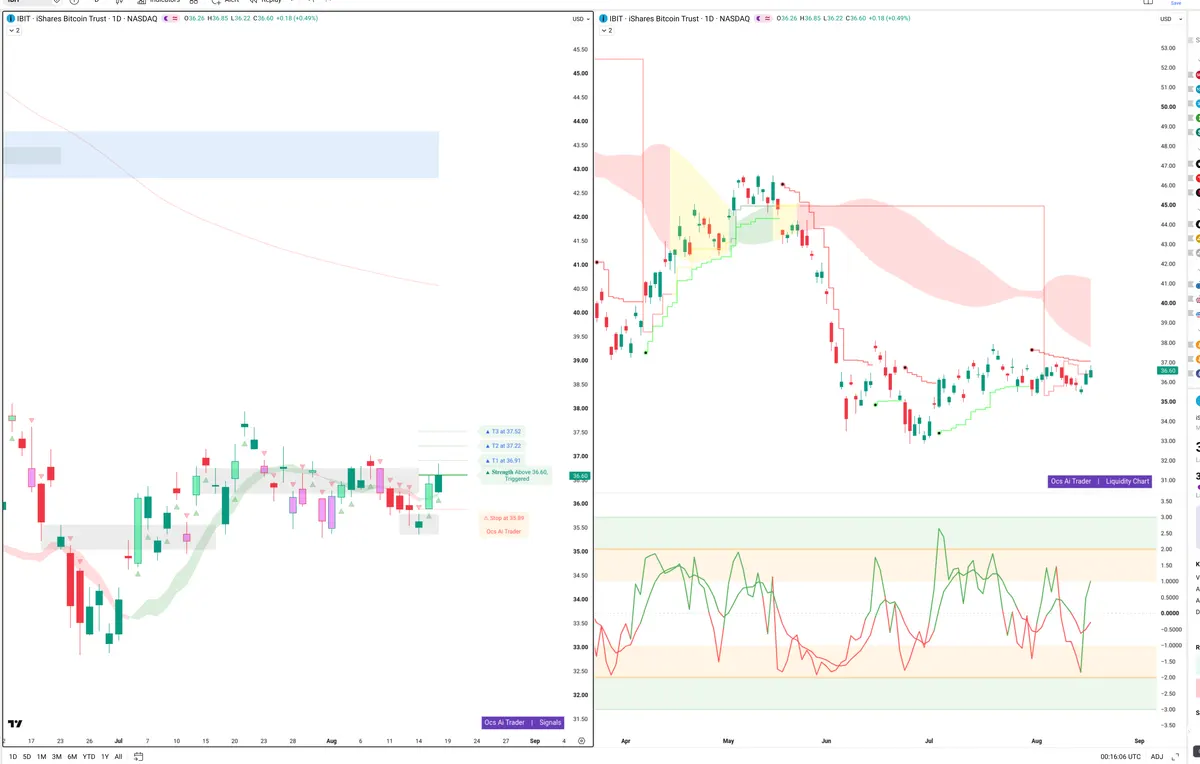Click the IBIT symbol logo on left chart
The width and height of the screenshot is (1200, 764).
tap(11, 19)
